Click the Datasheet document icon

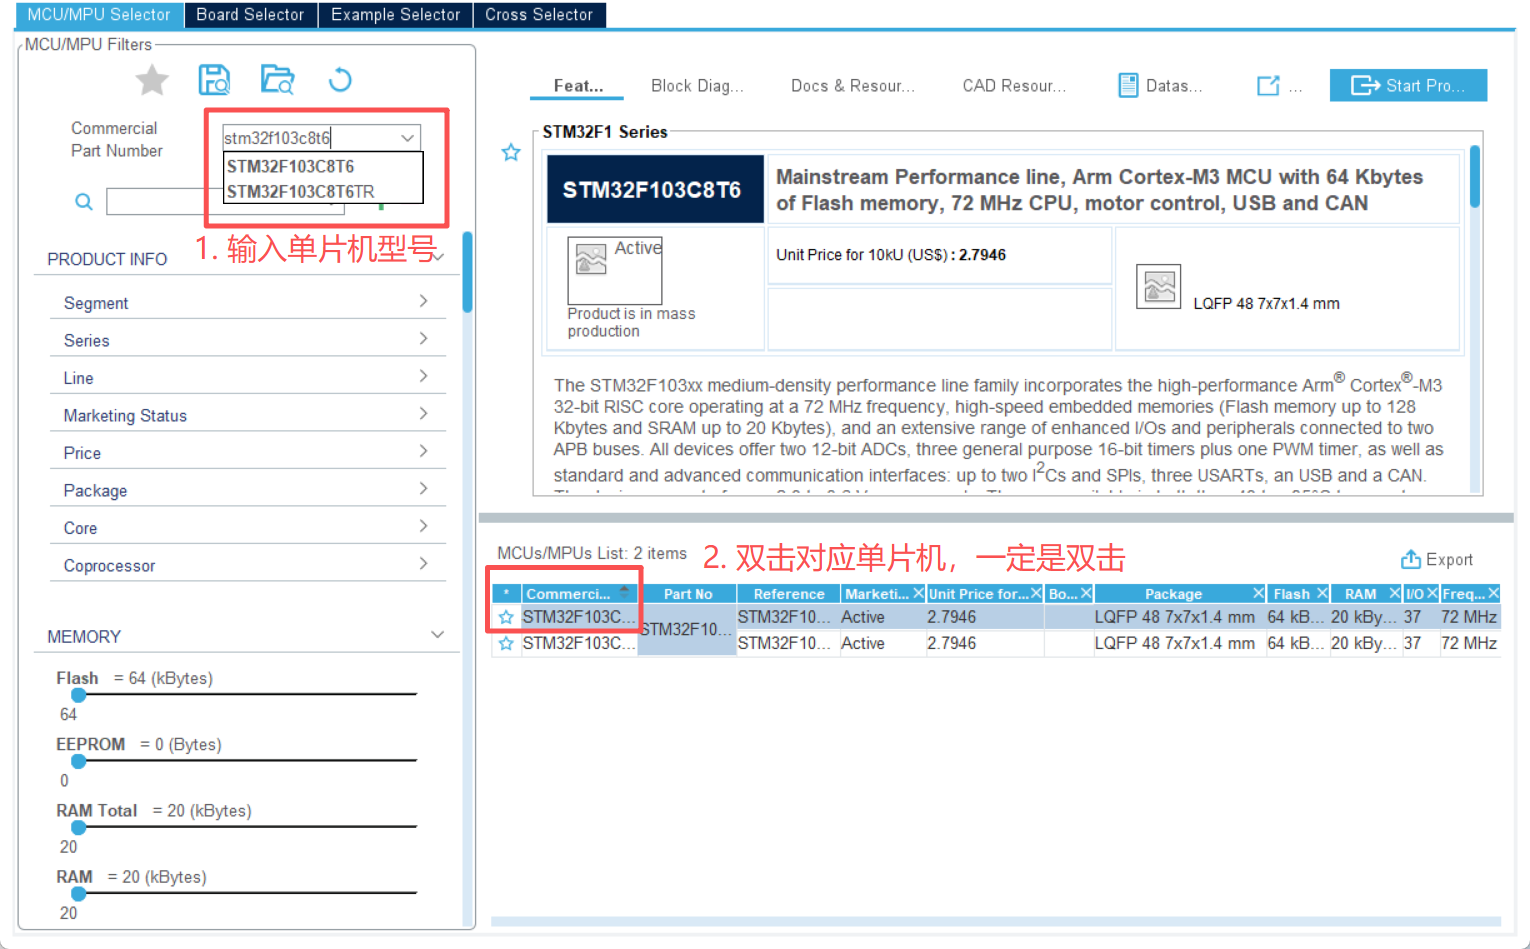[1128, 86]
